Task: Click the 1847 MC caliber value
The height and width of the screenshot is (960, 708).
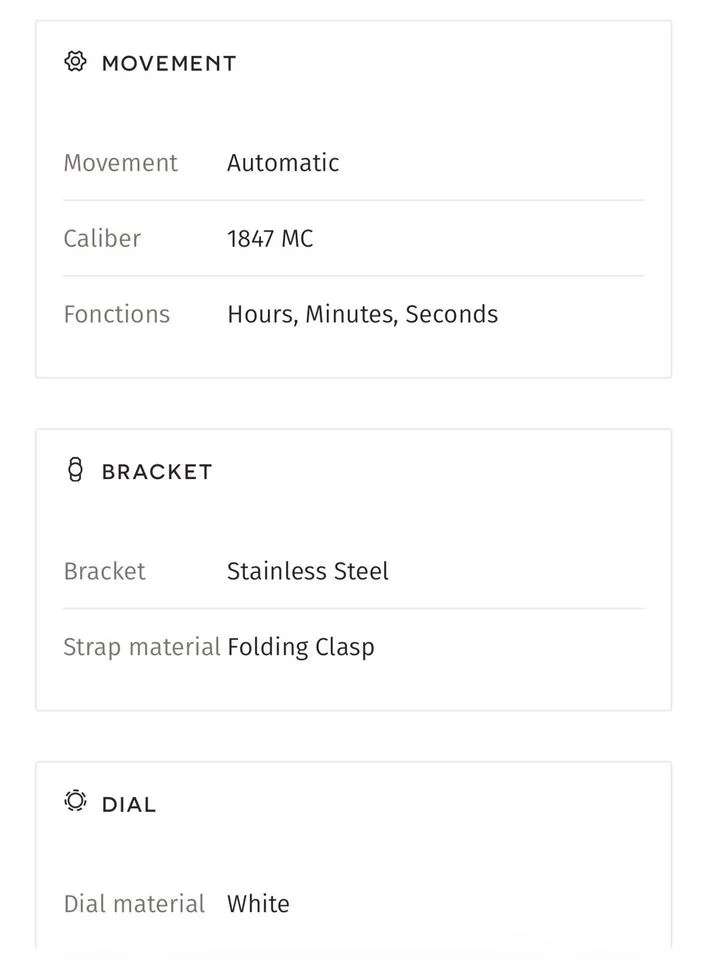Action: pyautogui.click(x=270, y=239)
